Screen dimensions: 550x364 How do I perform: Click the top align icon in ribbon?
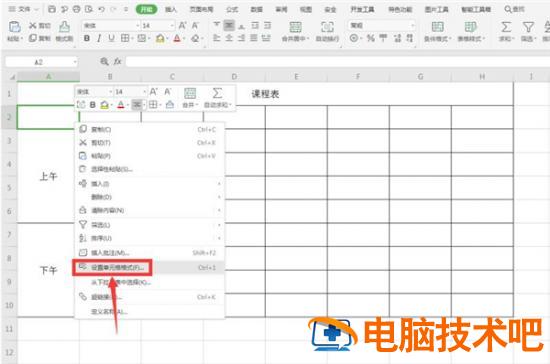(216, 25)
